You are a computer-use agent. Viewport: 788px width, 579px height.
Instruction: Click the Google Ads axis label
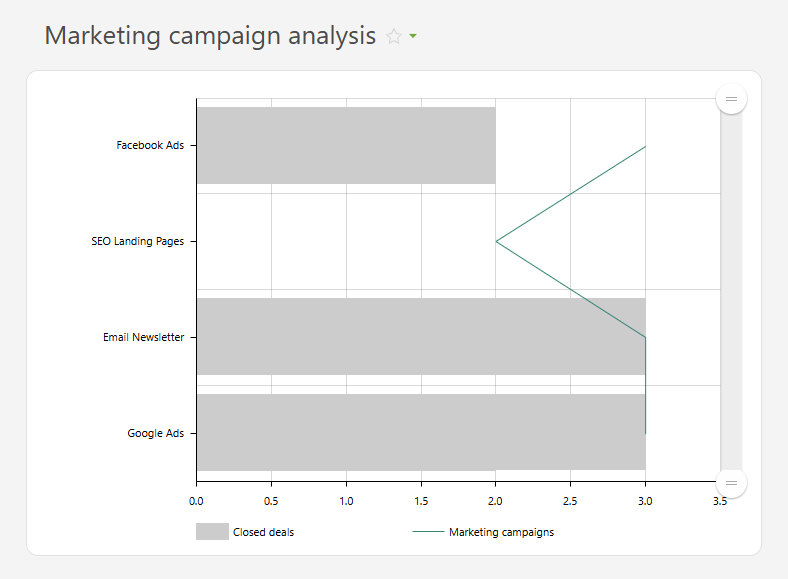[156, 433]
